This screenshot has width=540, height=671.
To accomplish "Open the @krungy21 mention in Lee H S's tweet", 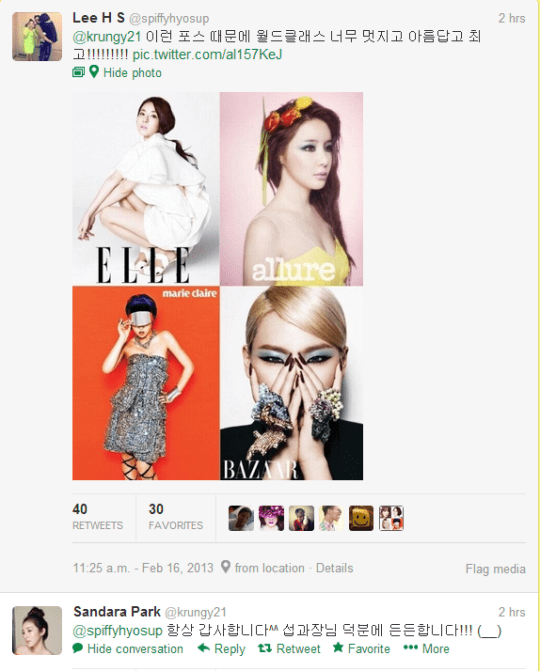I will [x=107, y=37].
